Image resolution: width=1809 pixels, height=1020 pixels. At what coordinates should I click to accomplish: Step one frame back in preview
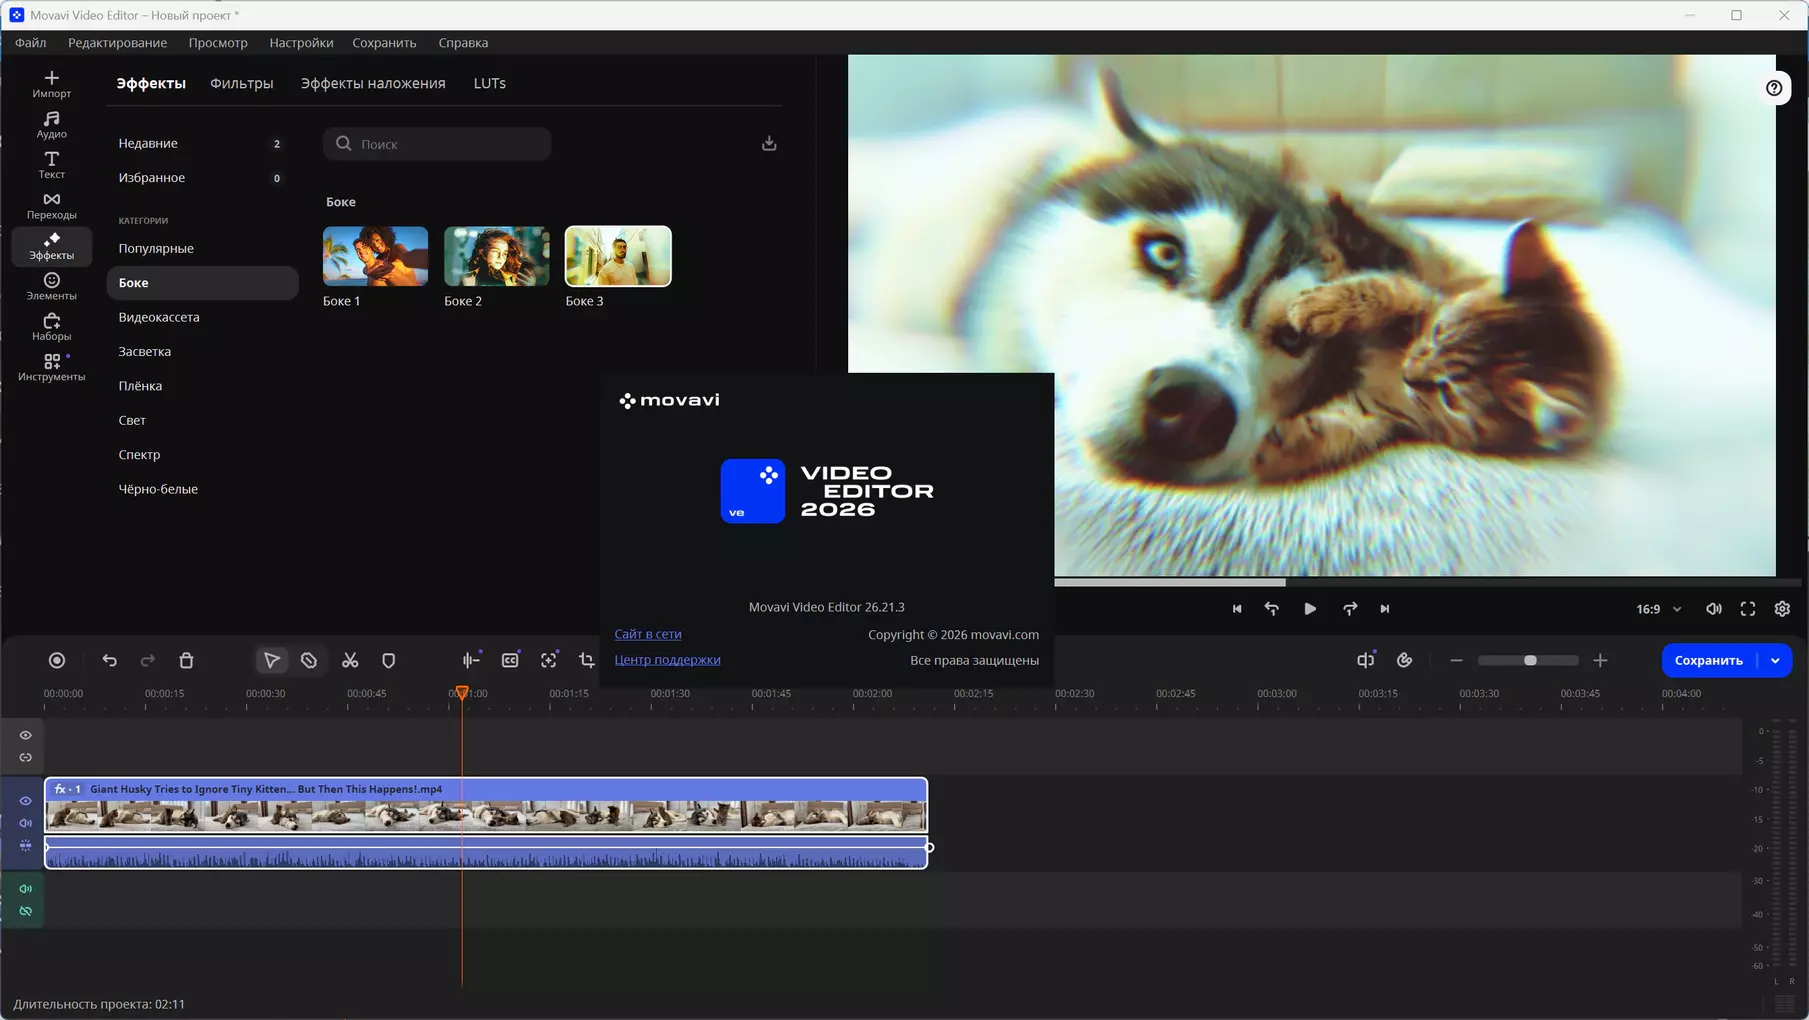[x=1272, y=608]
